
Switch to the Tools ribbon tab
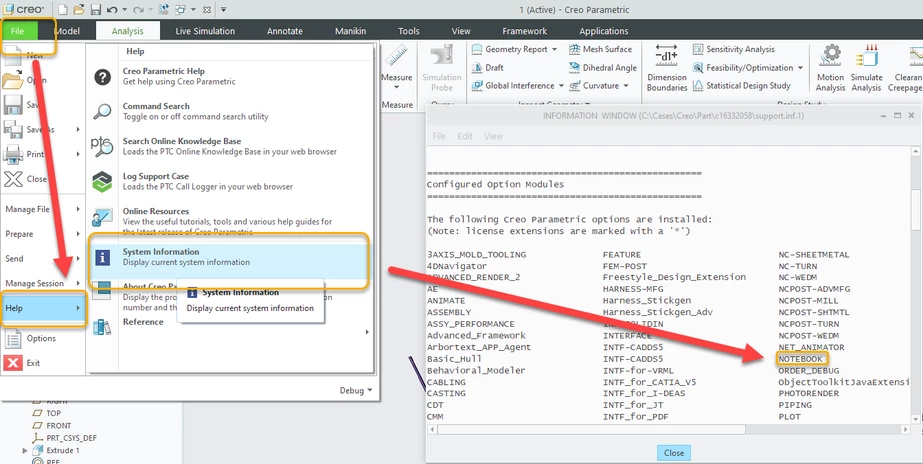pos(409,31)
